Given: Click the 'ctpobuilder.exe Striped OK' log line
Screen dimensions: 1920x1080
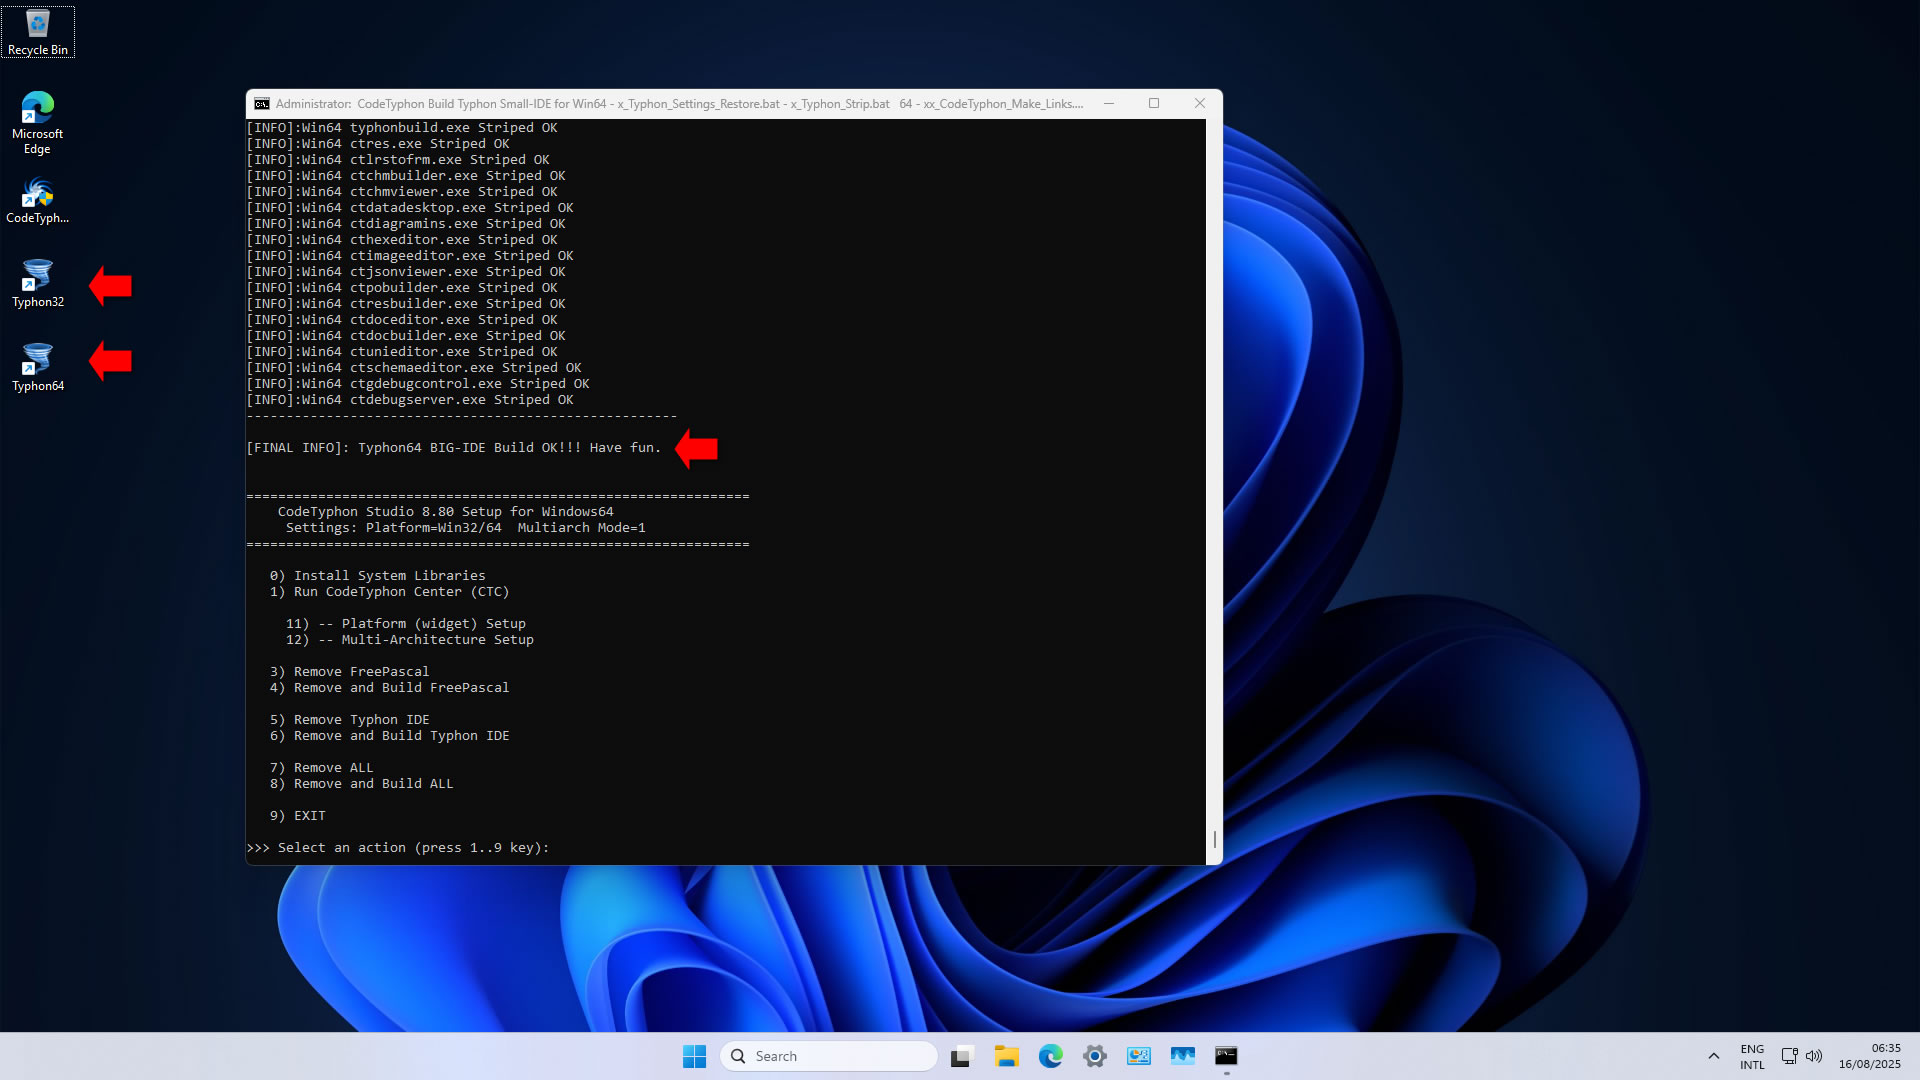Looking at the screenshot, I should (402, 288).
